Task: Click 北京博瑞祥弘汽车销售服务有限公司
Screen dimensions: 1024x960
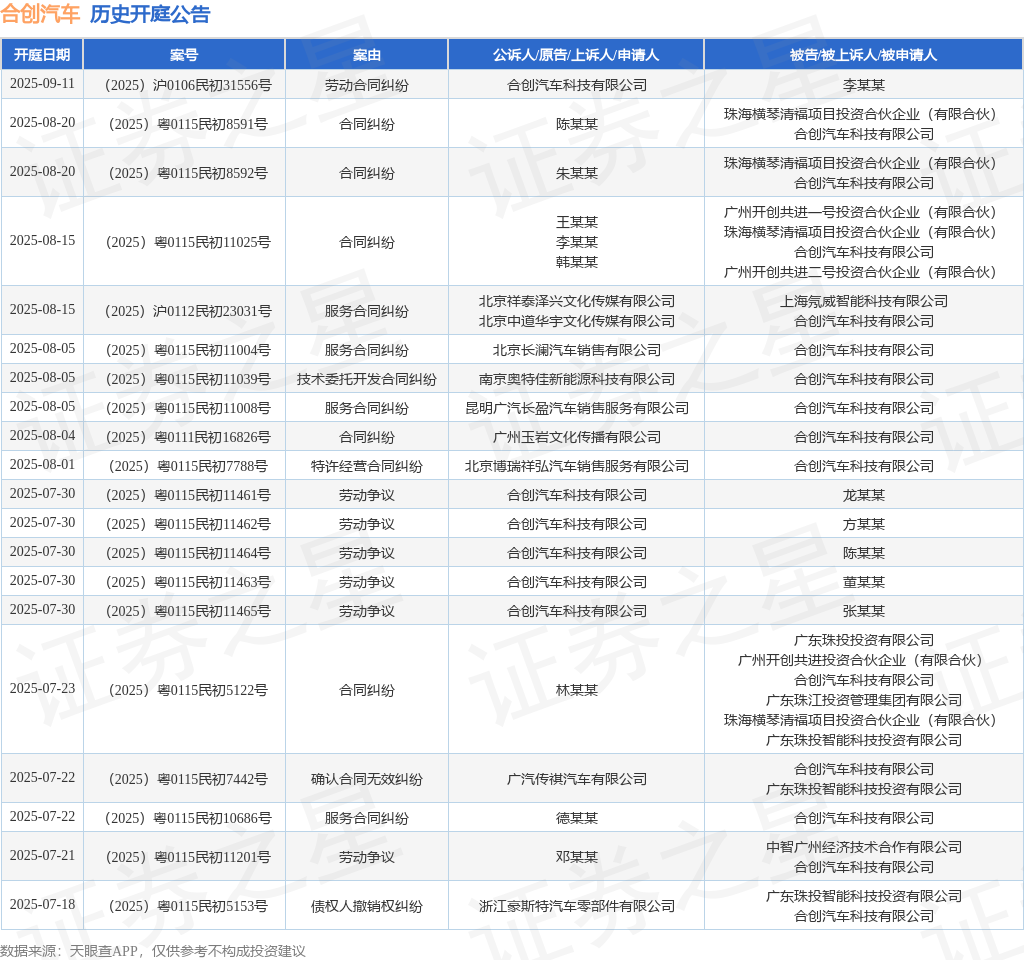Action: tap(577, 466)
